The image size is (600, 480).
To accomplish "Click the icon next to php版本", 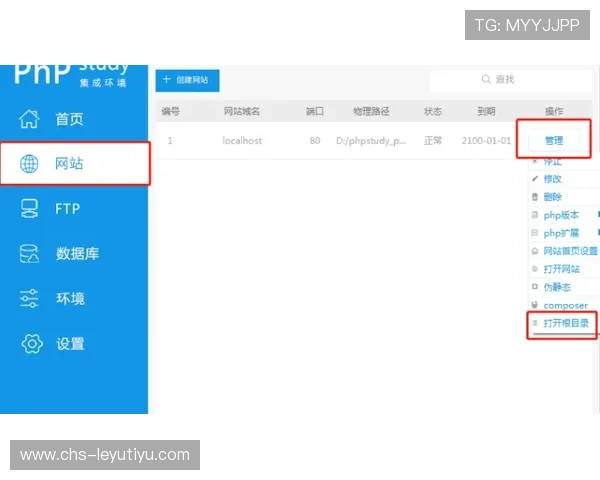I will point(535,215).
